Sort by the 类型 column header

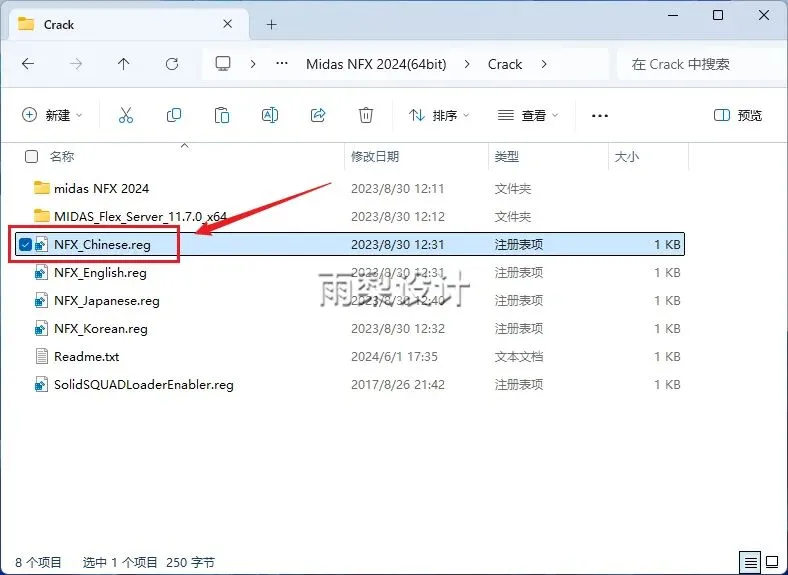pyautogui.click(x=506, y=157)
